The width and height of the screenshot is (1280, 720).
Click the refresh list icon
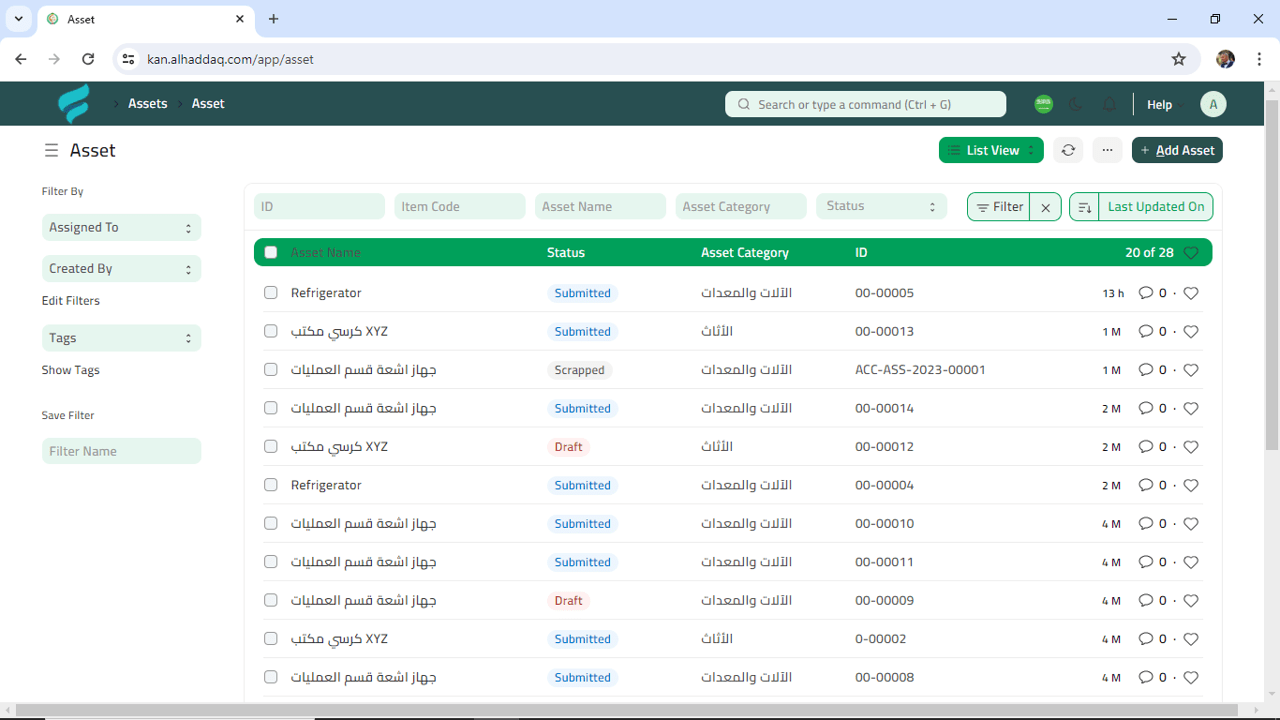[1068, 150]
